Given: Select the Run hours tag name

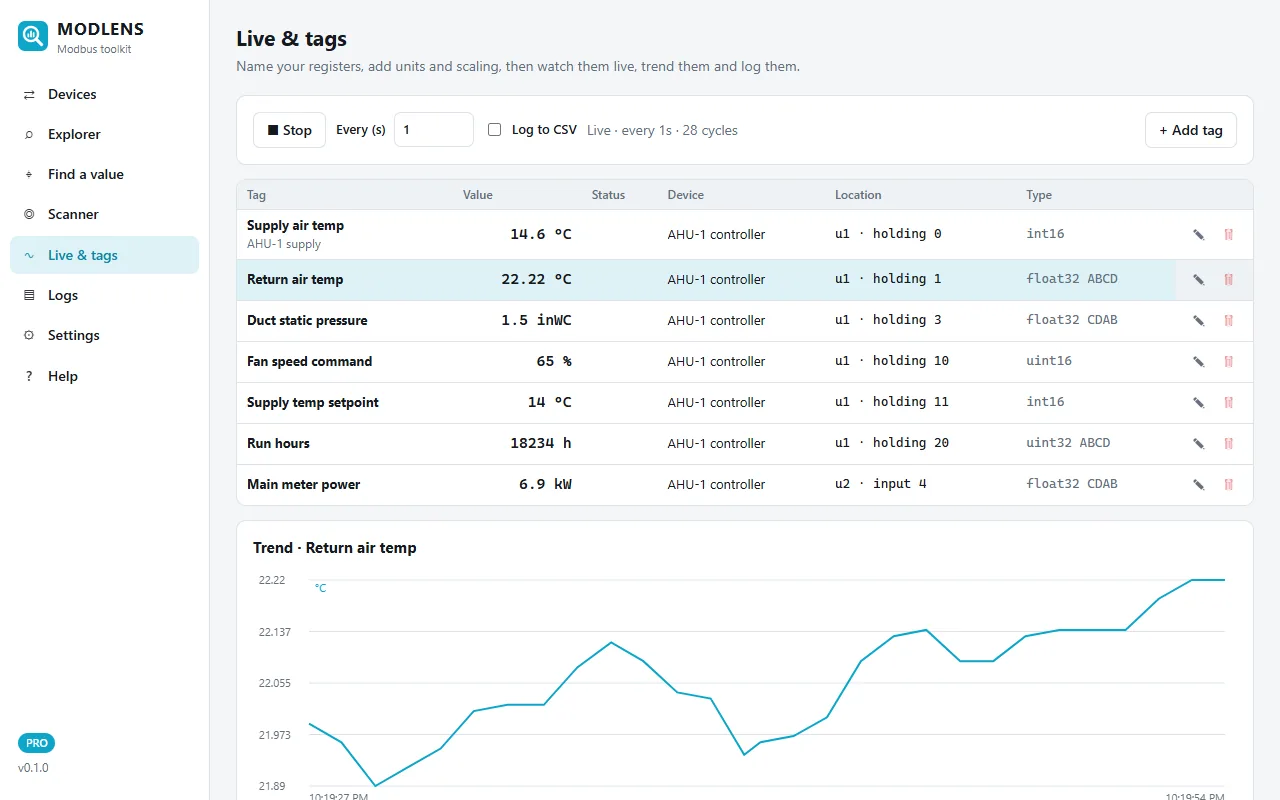Looking at the screenshot, I should click(x=278, y=444).
